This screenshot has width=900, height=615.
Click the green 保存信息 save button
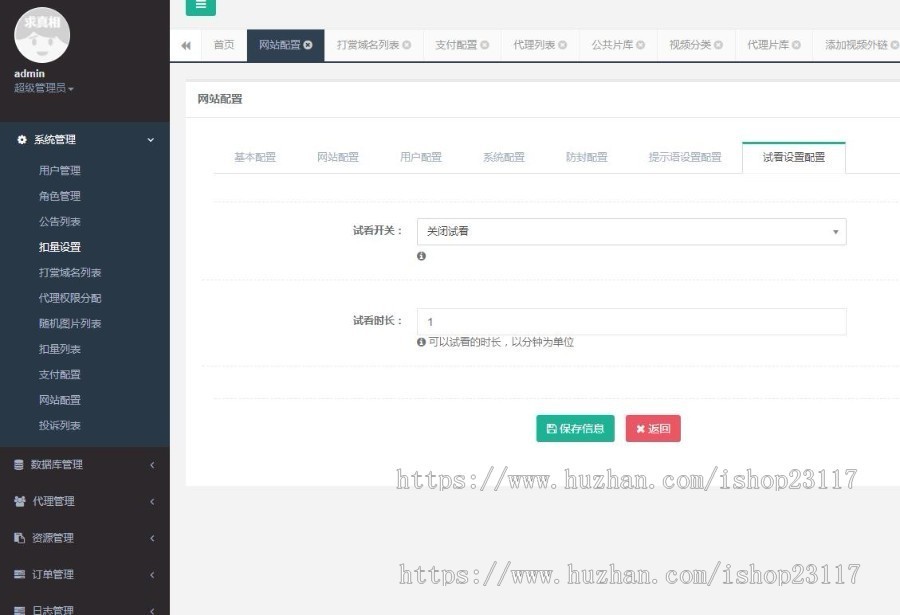[x=575, y=428]
